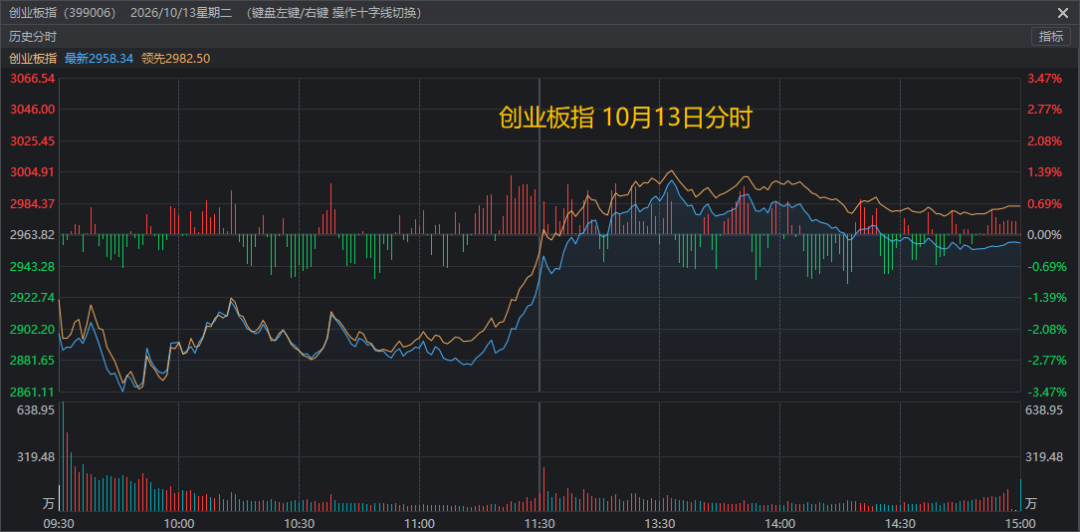Click the 2861.11 bottom price label
This screenshot has width=1080, height=532.
[32, 392]
